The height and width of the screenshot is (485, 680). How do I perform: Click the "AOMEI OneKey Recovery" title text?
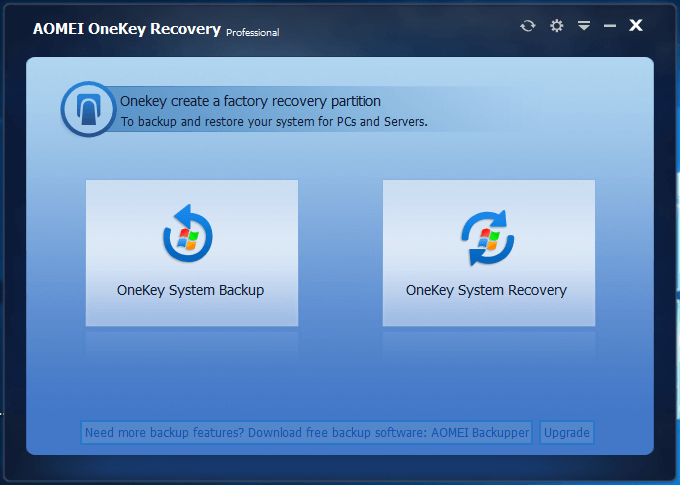[127, 29]
